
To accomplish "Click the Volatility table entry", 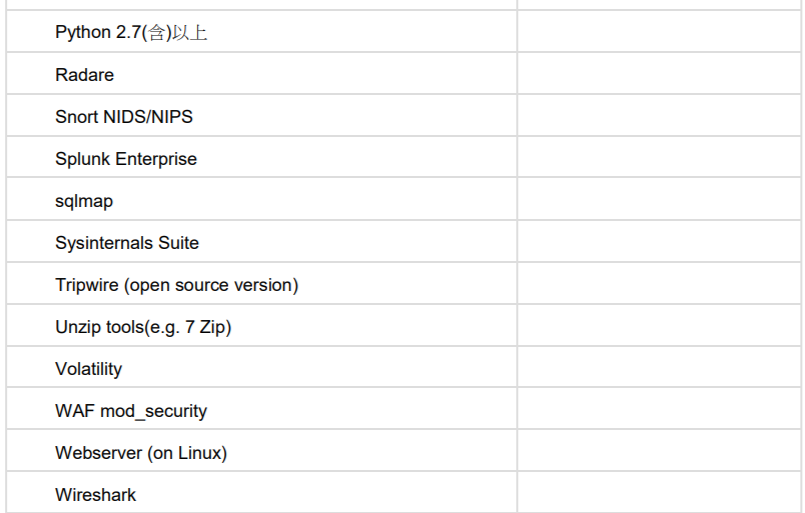I will point(89,369).
